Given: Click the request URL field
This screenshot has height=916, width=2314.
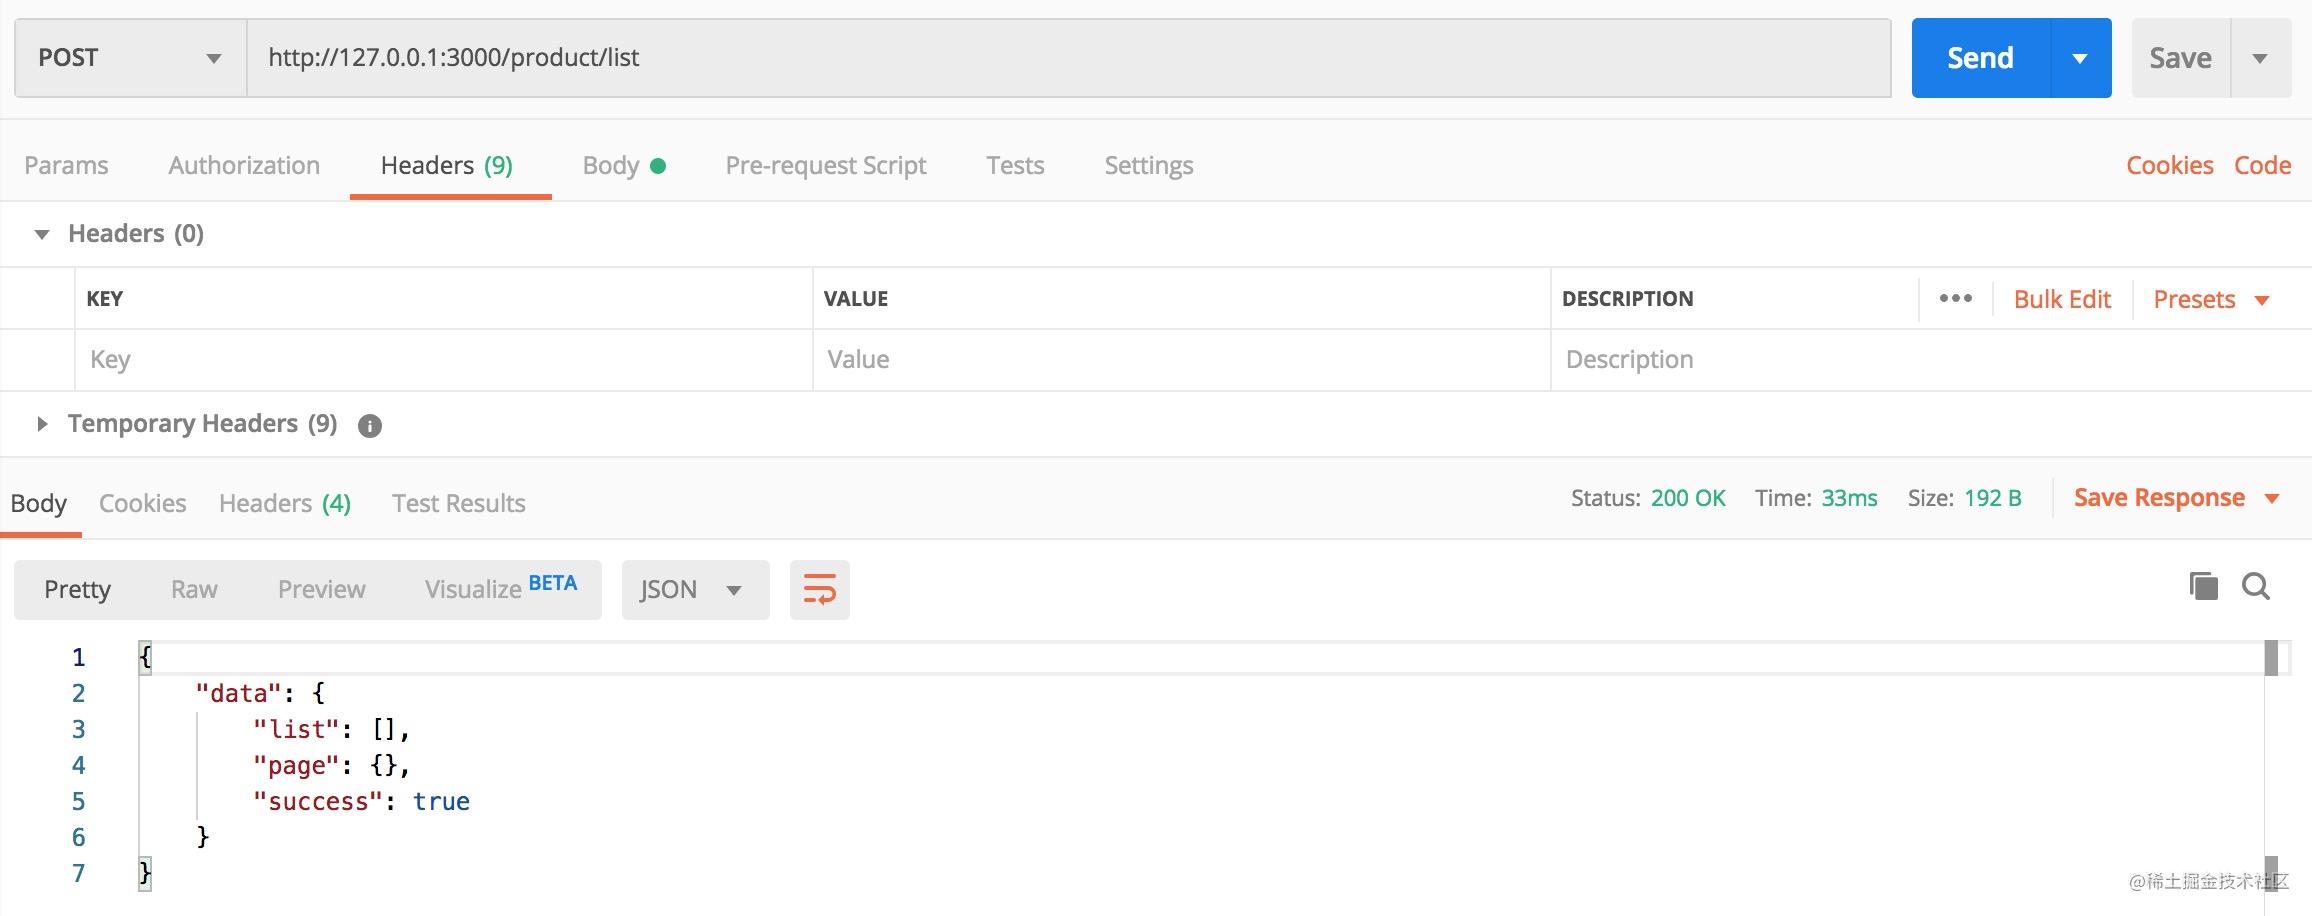Looking at the screenshot, I should pos(1069,58).
